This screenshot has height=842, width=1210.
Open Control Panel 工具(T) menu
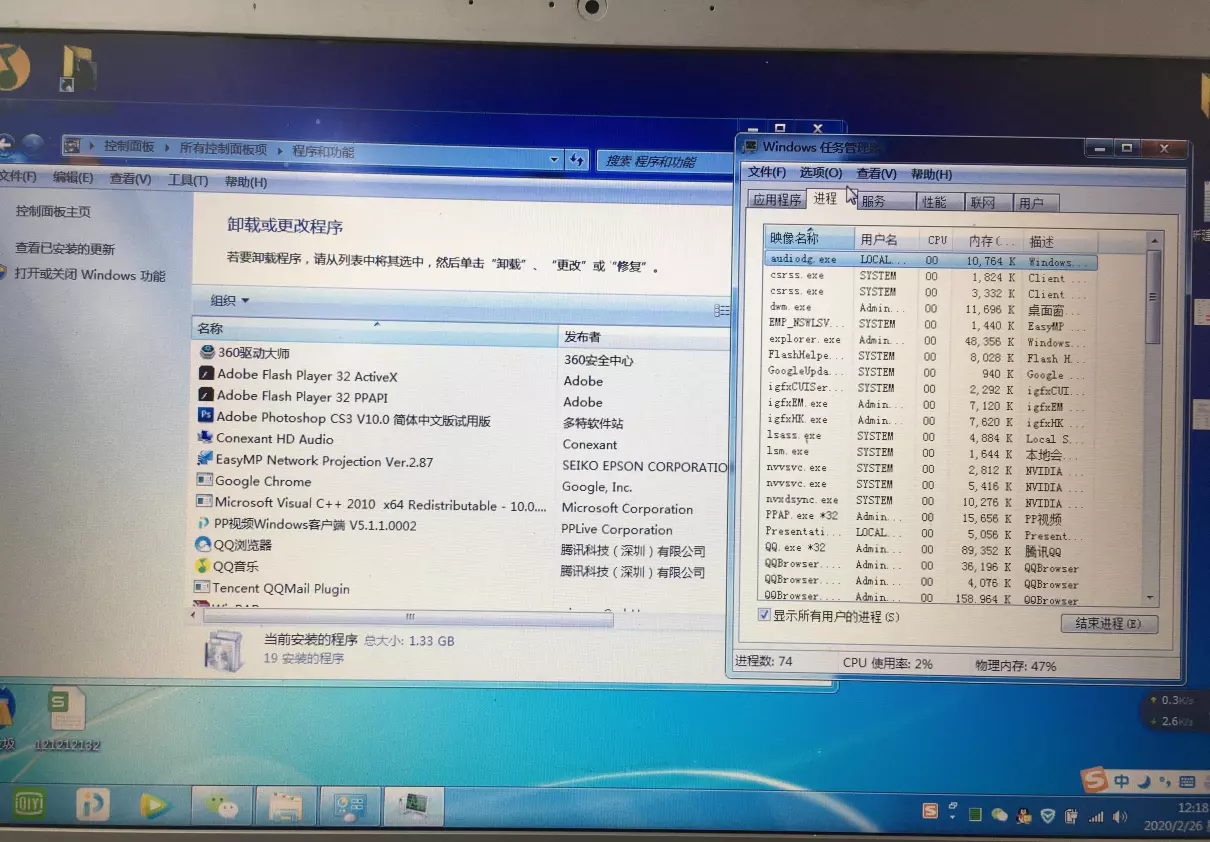point(188,180)
